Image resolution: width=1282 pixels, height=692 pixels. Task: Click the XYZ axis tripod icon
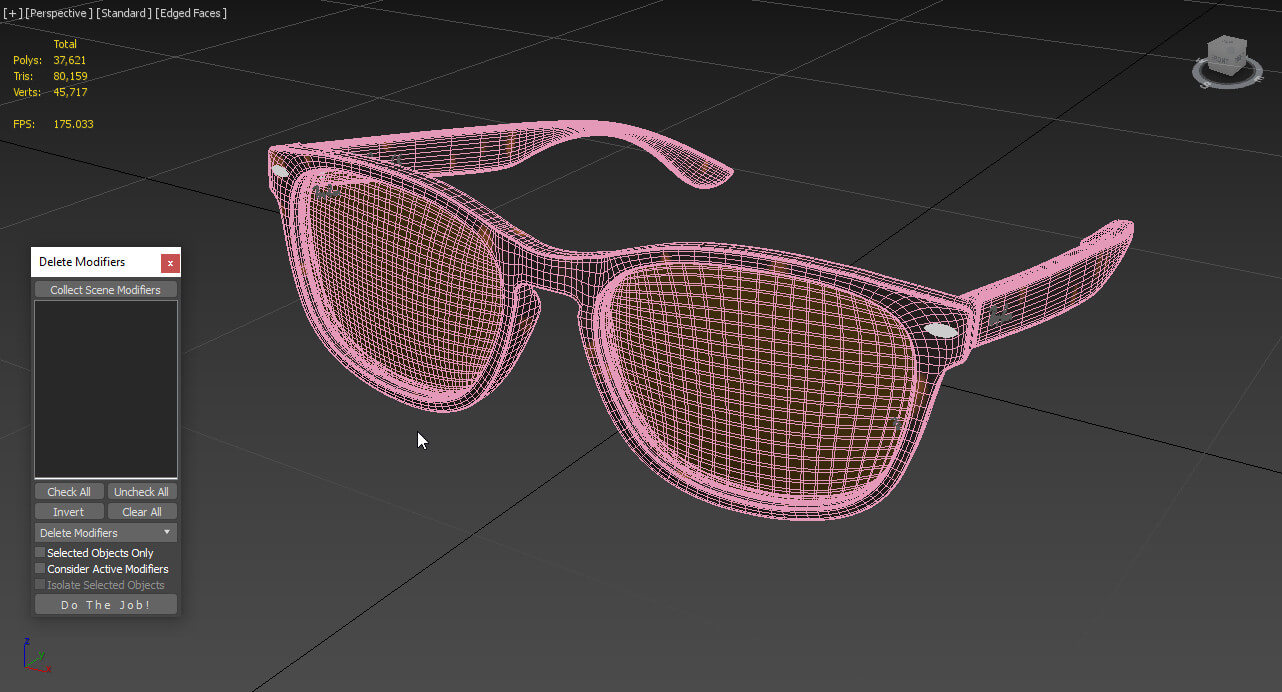pos(35,655)
